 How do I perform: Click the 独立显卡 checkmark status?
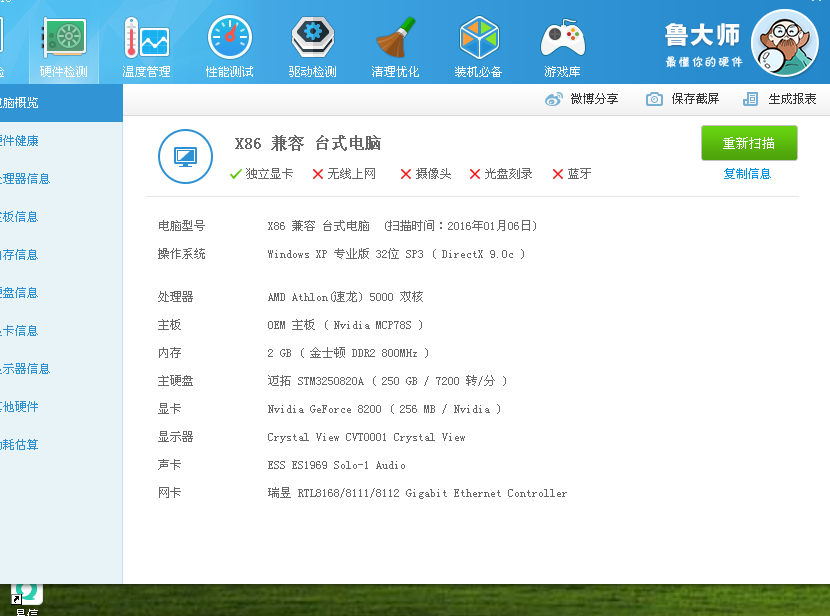(261, 174)
